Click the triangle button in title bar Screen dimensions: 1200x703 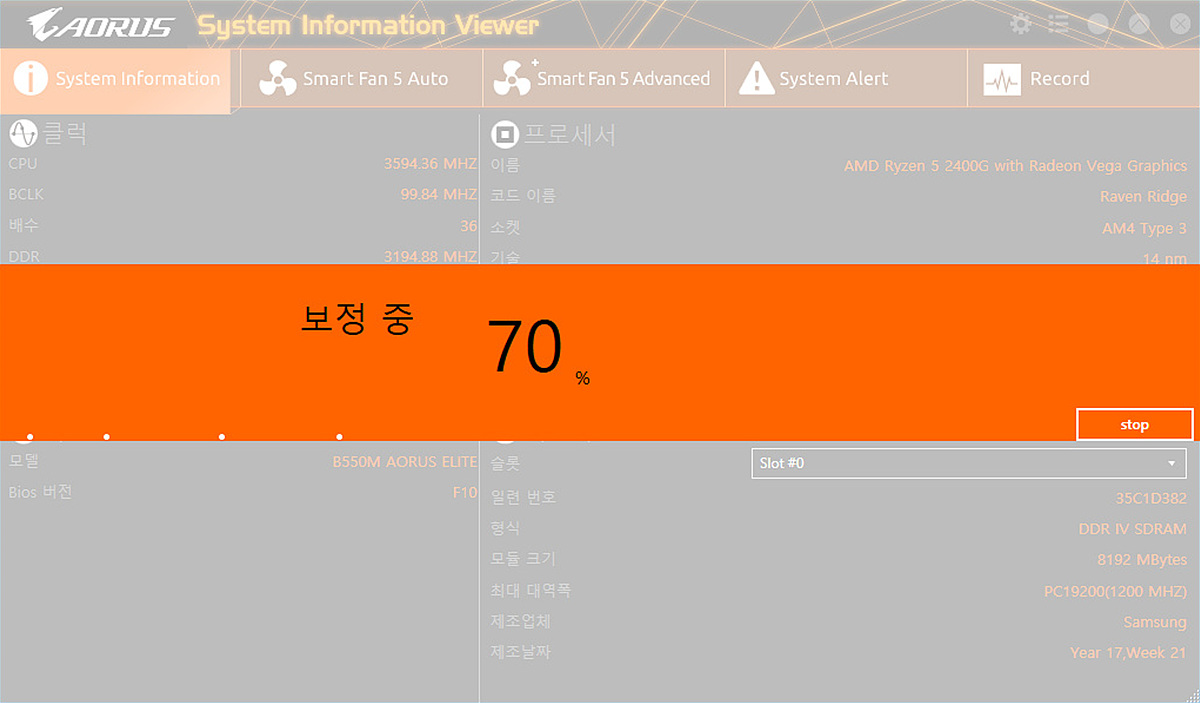point(1137,24)
